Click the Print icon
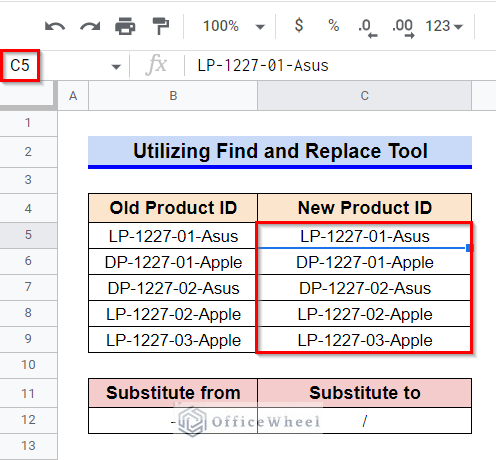This screenshot has width=496, height=460. coord(125,26)
